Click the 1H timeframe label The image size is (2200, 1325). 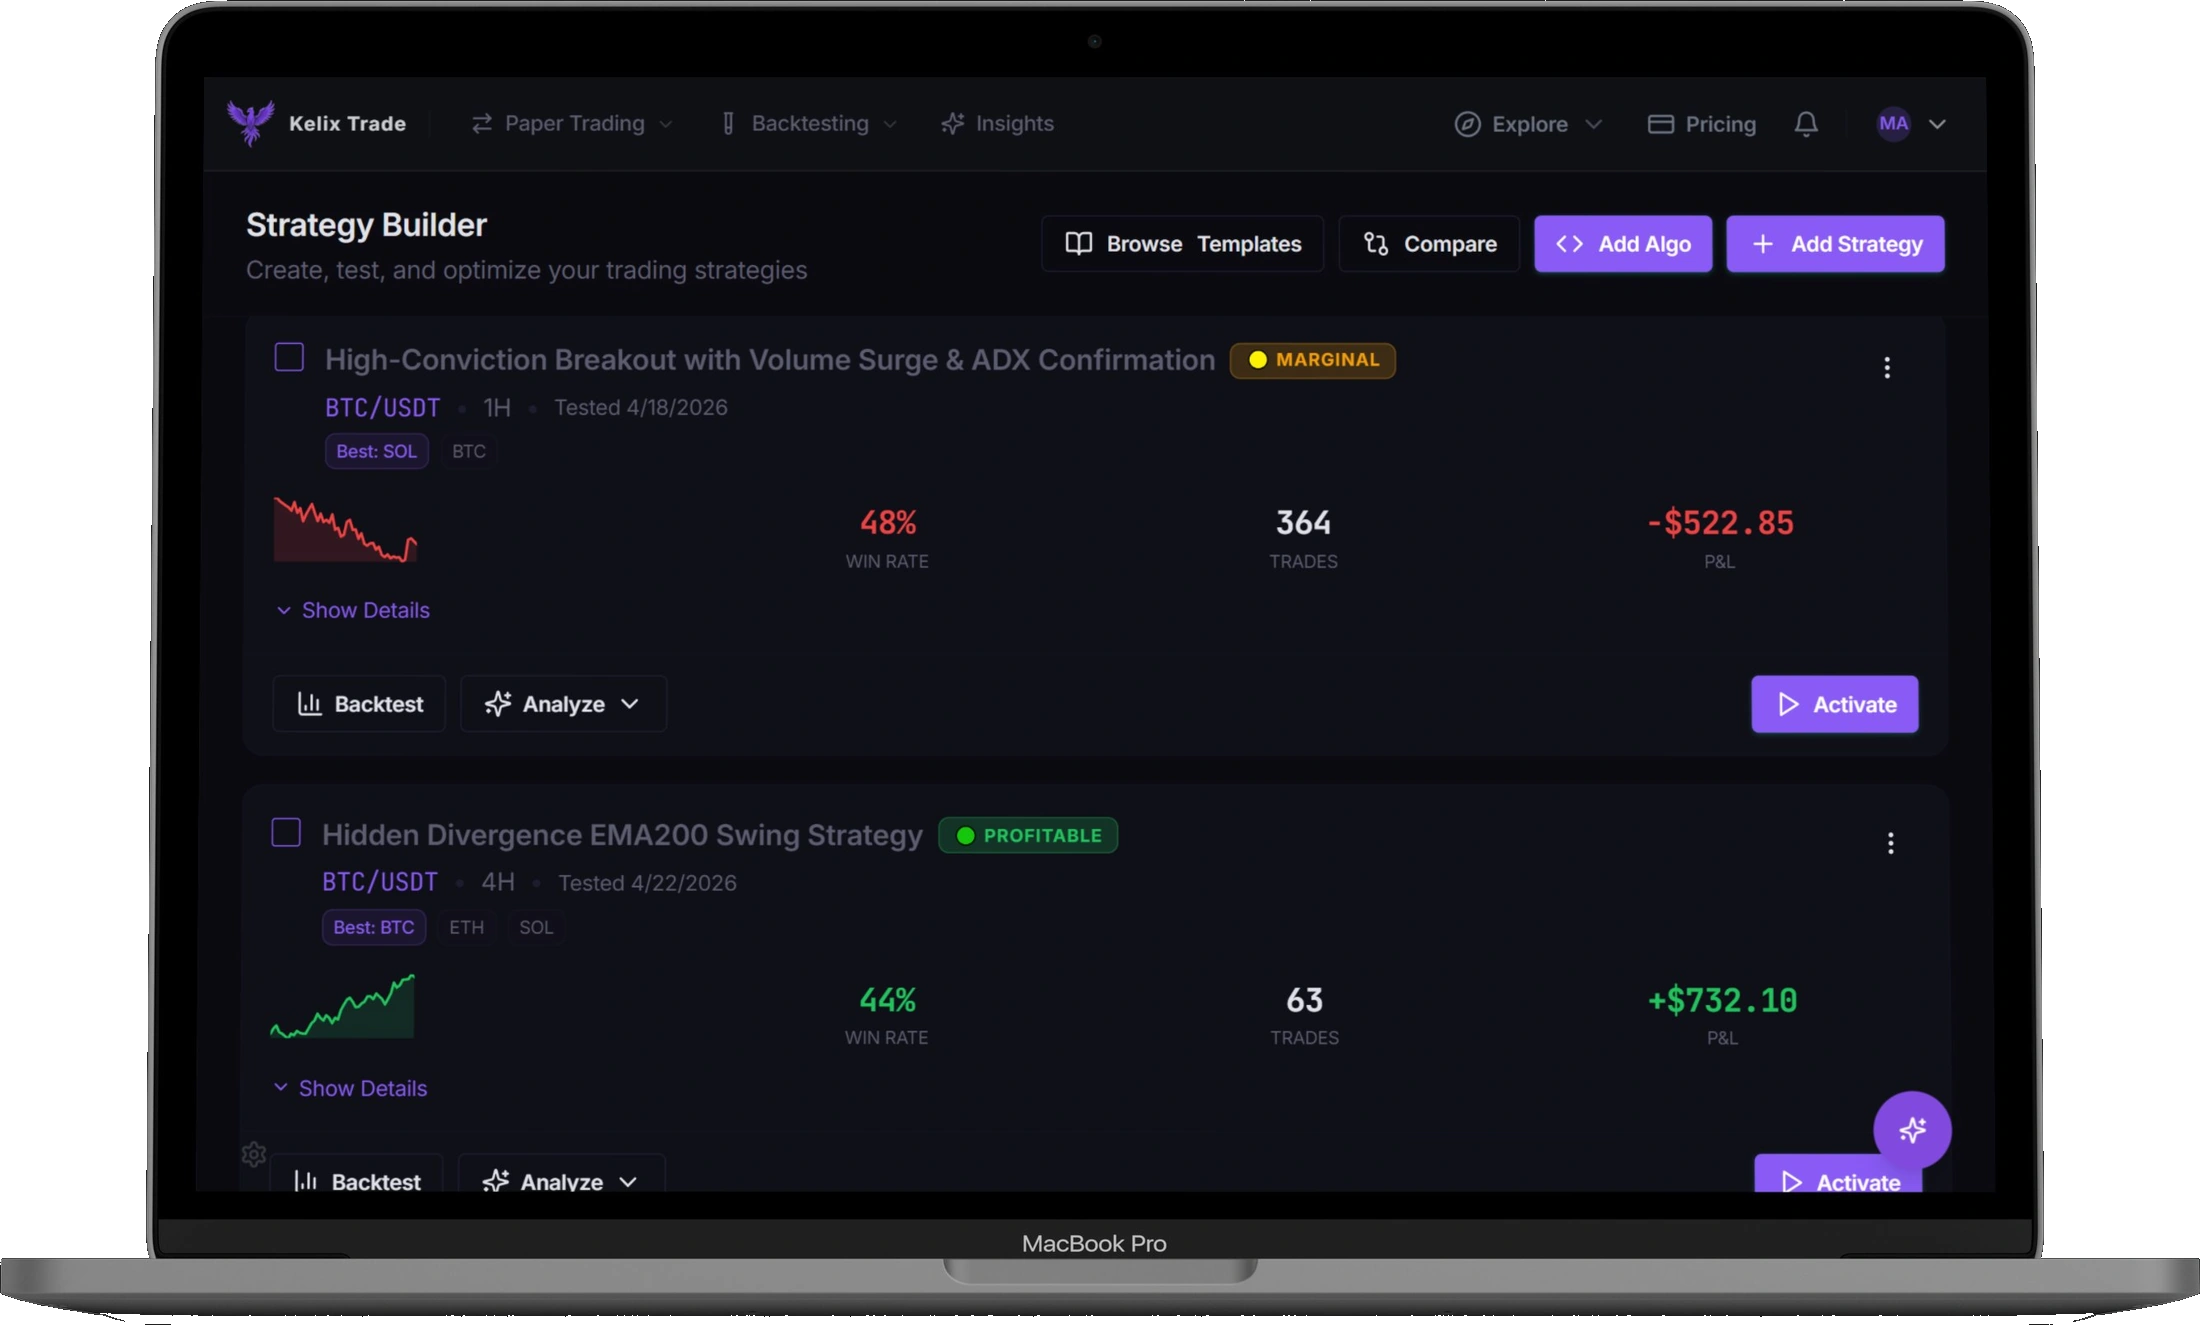pyautogui.click(x=497, y=407)
